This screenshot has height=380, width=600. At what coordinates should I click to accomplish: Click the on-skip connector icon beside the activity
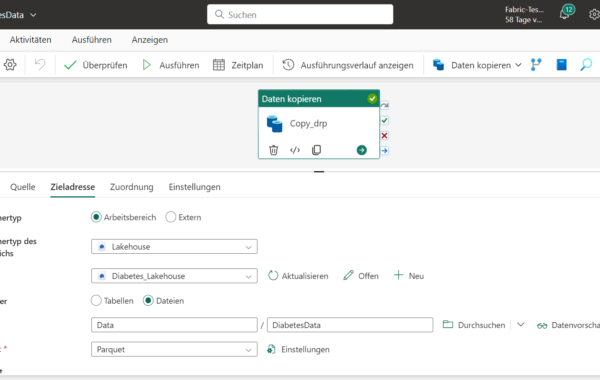point(385,105)
